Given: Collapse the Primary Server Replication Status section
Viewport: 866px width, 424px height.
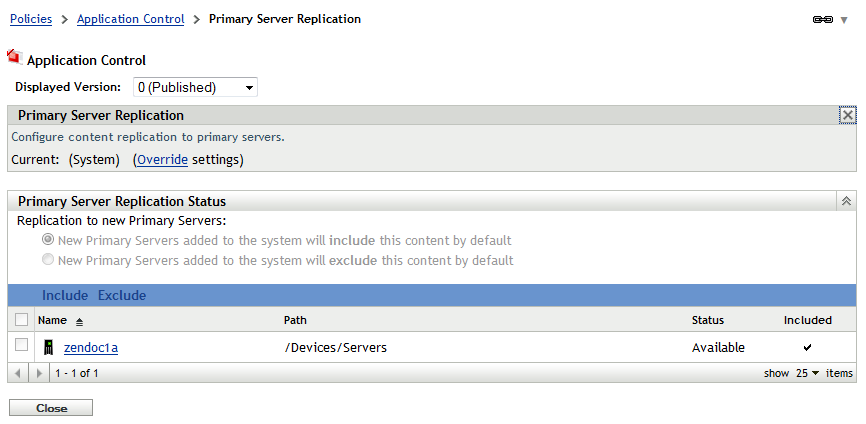Looking at the screenshot, I should (x=847, y=201).
